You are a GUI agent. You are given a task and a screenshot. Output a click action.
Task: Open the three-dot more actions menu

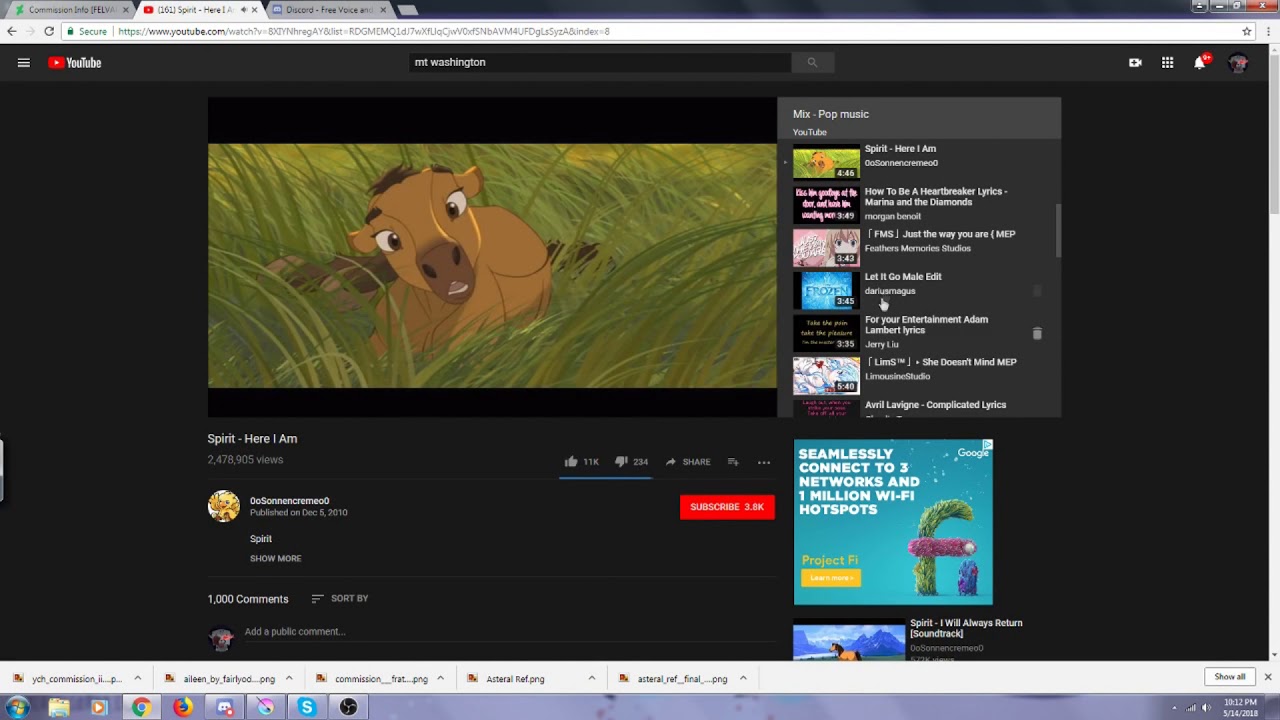pos(764,462)
